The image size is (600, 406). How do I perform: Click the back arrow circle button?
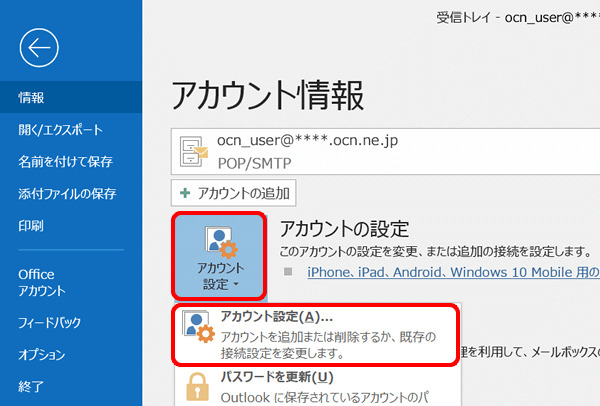pos(39,48)
